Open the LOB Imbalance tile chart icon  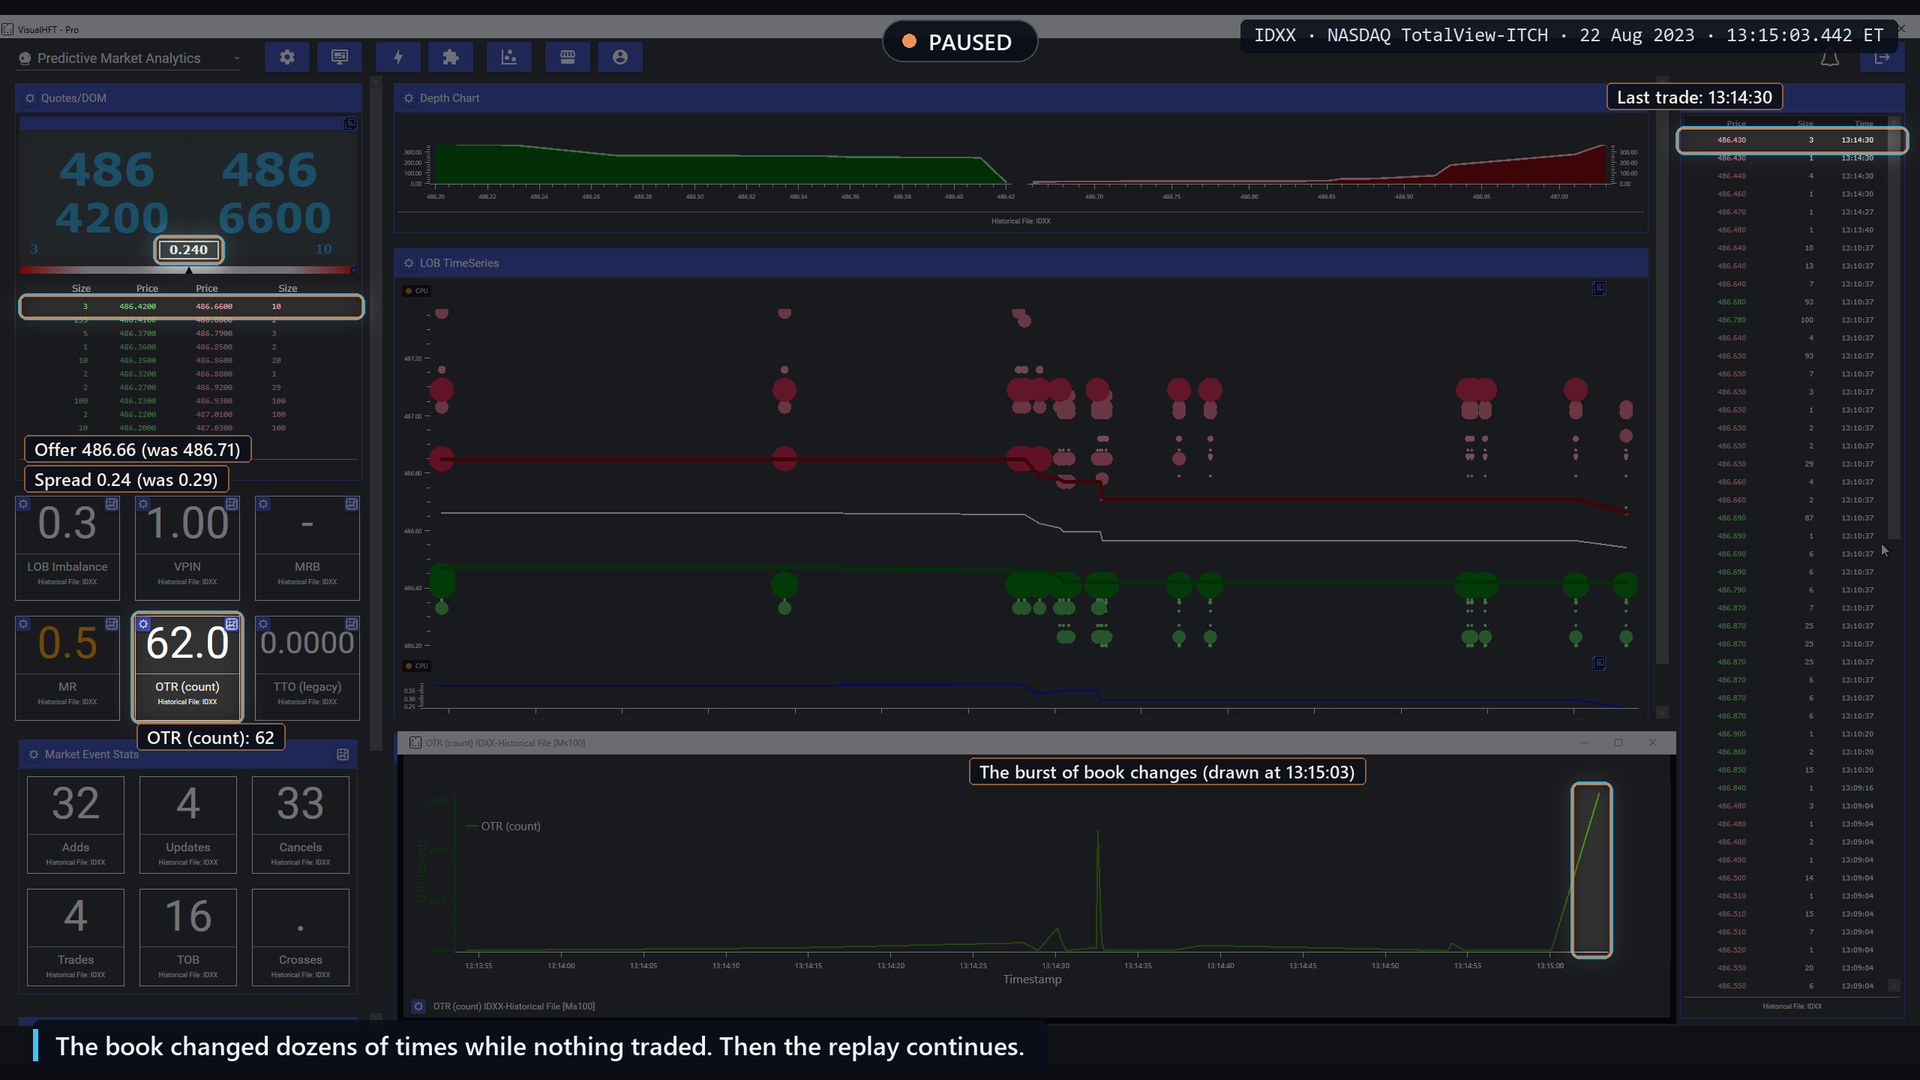coord(112,504)
